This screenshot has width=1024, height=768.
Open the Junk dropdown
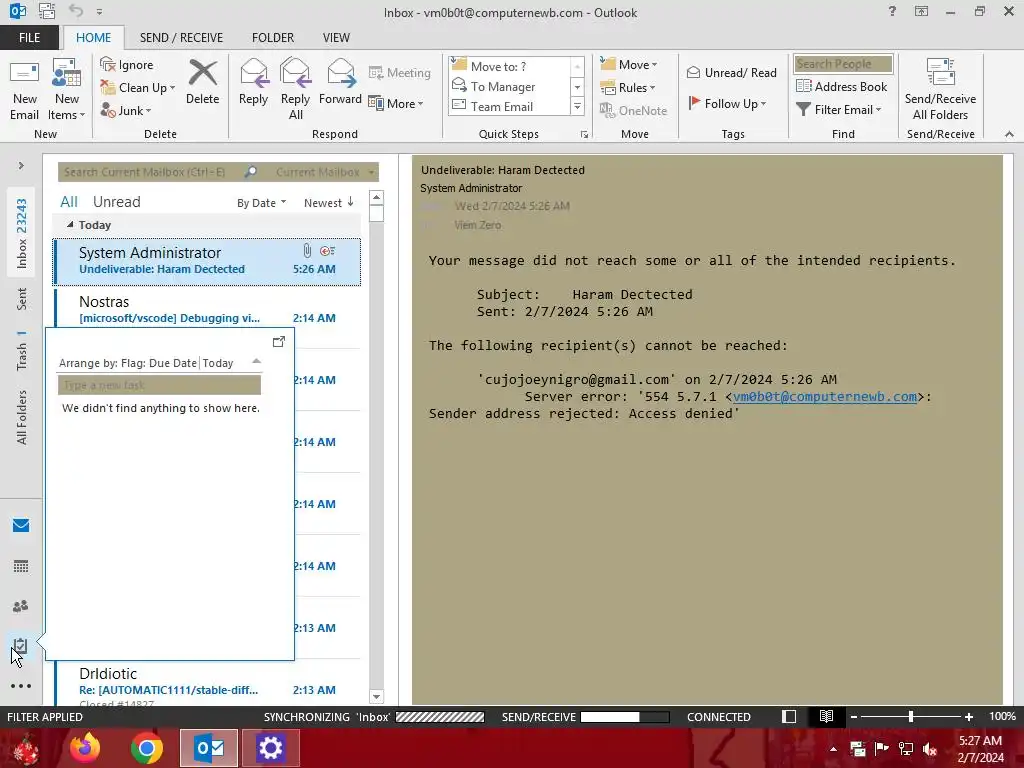[126, 110]
